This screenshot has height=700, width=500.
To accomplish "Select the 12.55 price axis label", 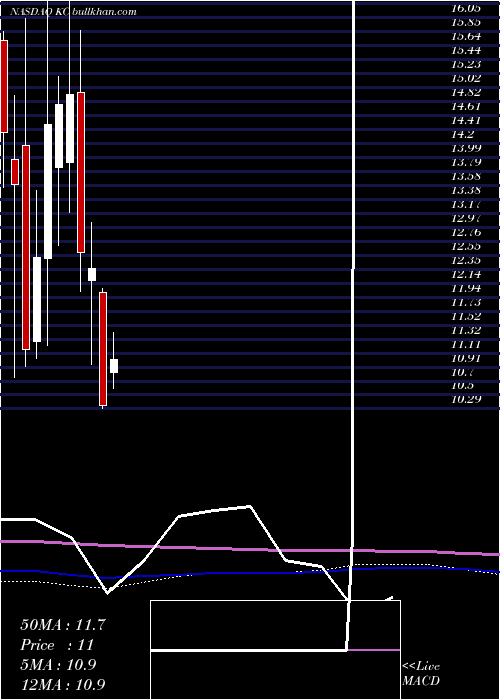I will coord(466,246).
